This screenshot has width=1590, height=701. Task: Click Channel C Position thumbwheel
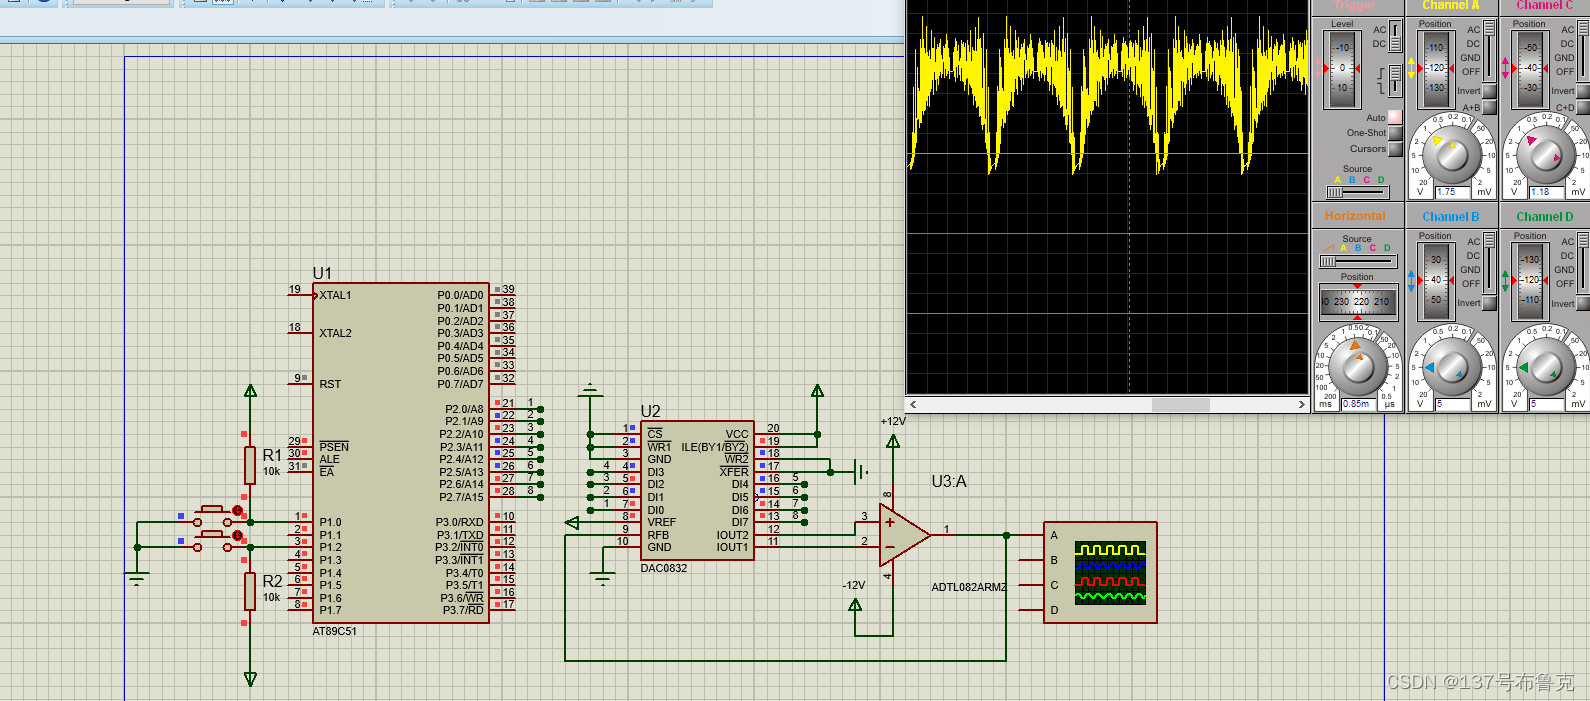coord(1530,69)
